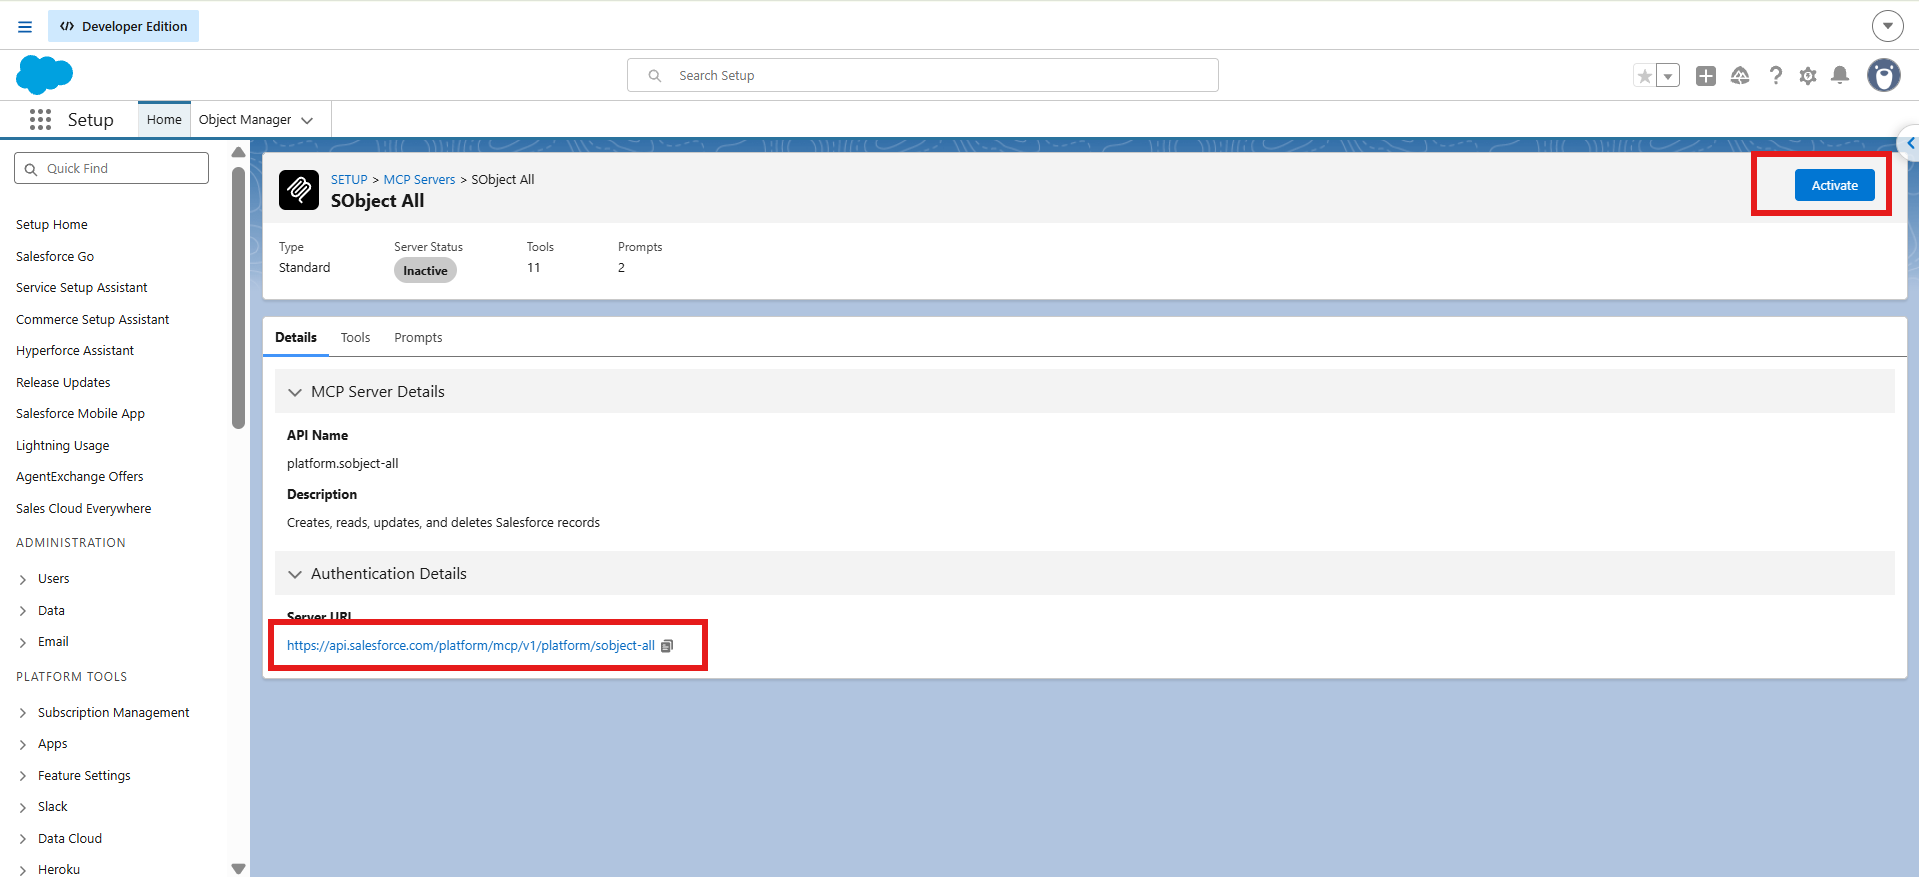
Task: Focus the Quick Find box
Action: (x=111, y=168)
